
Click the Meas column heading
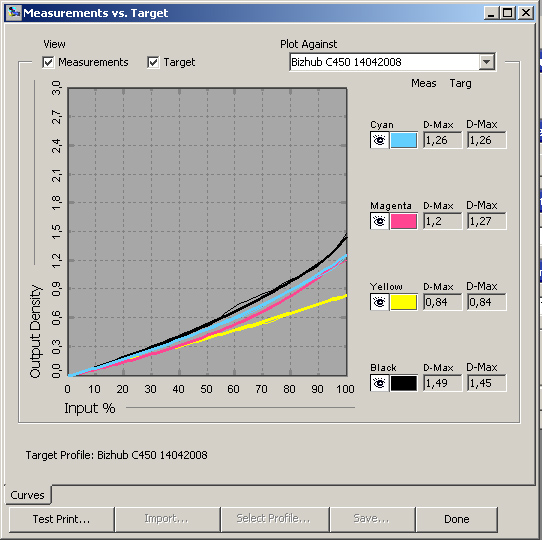point(424,83)
